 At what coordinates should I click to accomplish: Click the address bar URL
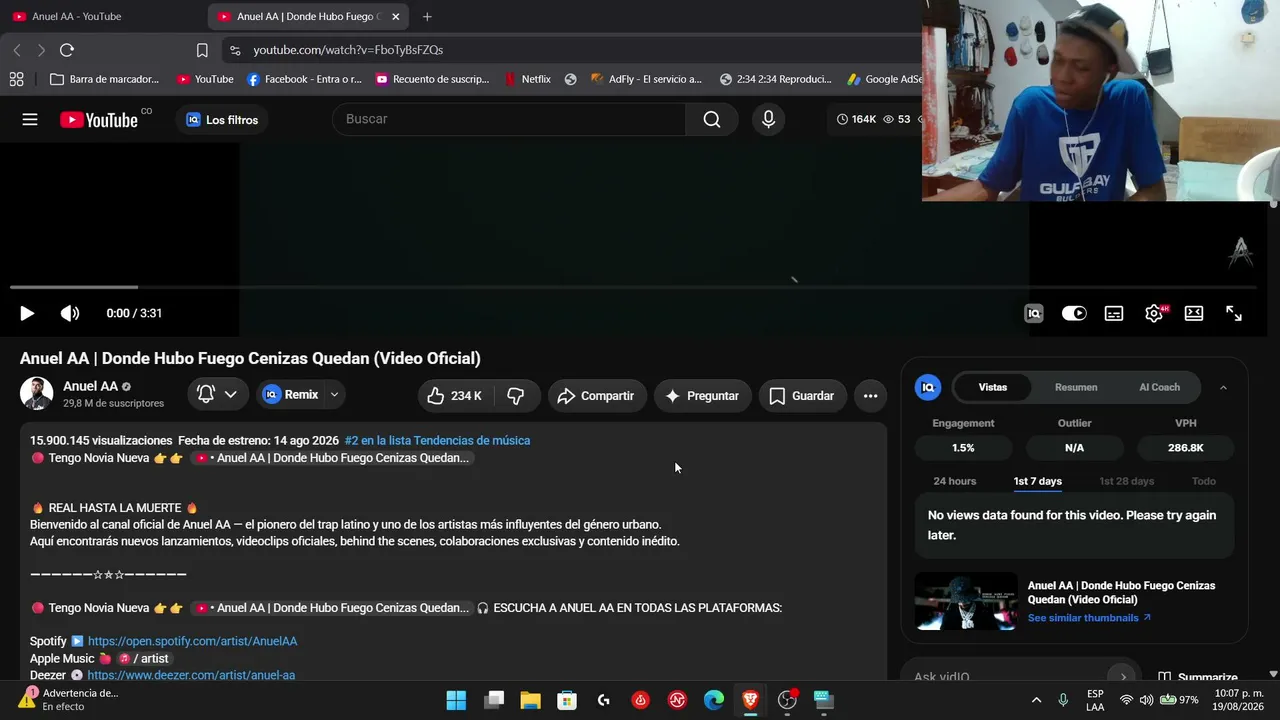point(348,50)
